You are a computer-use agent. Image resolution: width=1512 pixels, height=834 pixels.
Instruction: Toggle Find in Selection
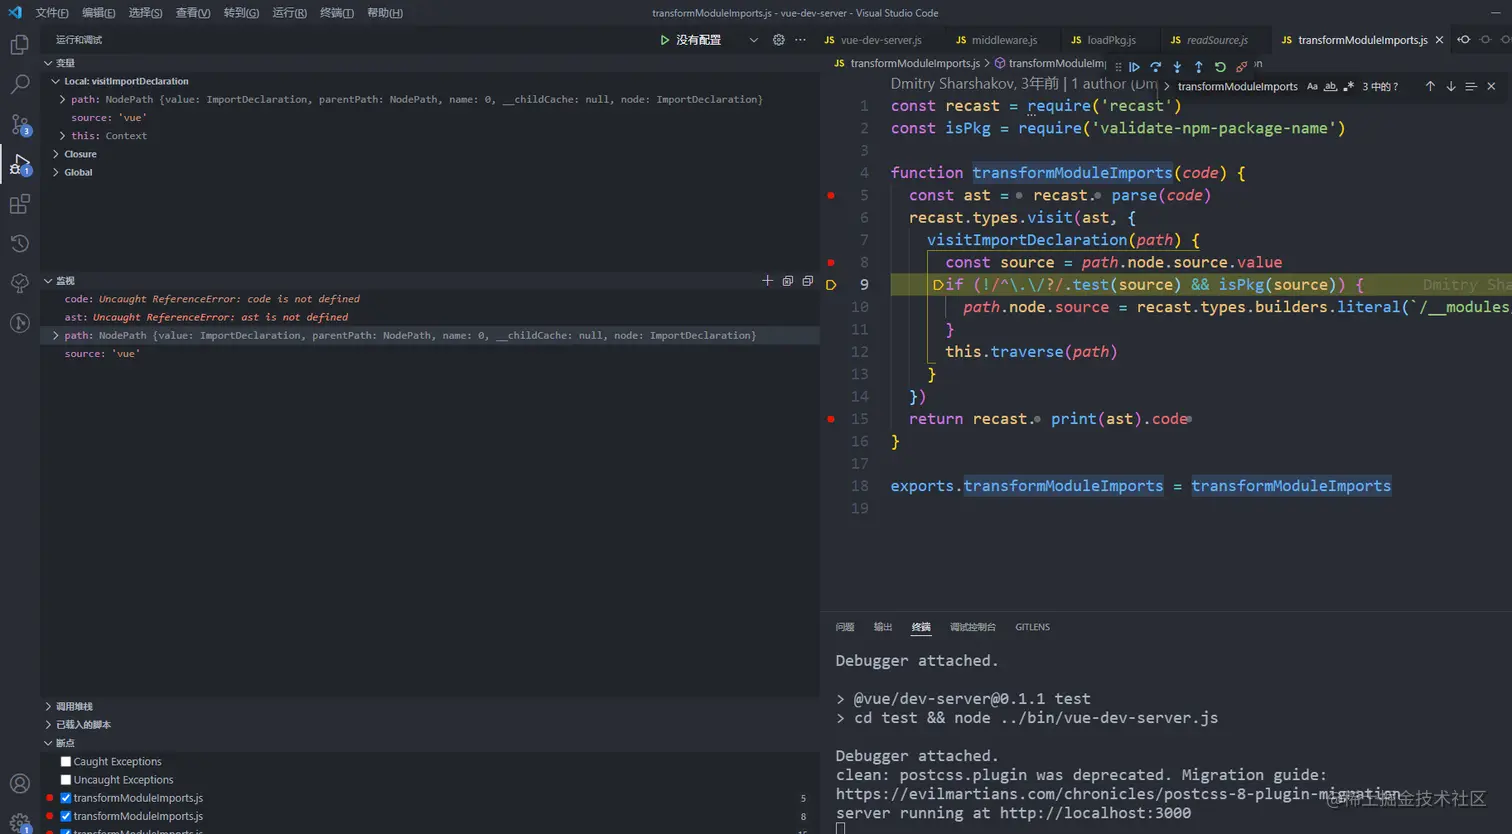1470,86
